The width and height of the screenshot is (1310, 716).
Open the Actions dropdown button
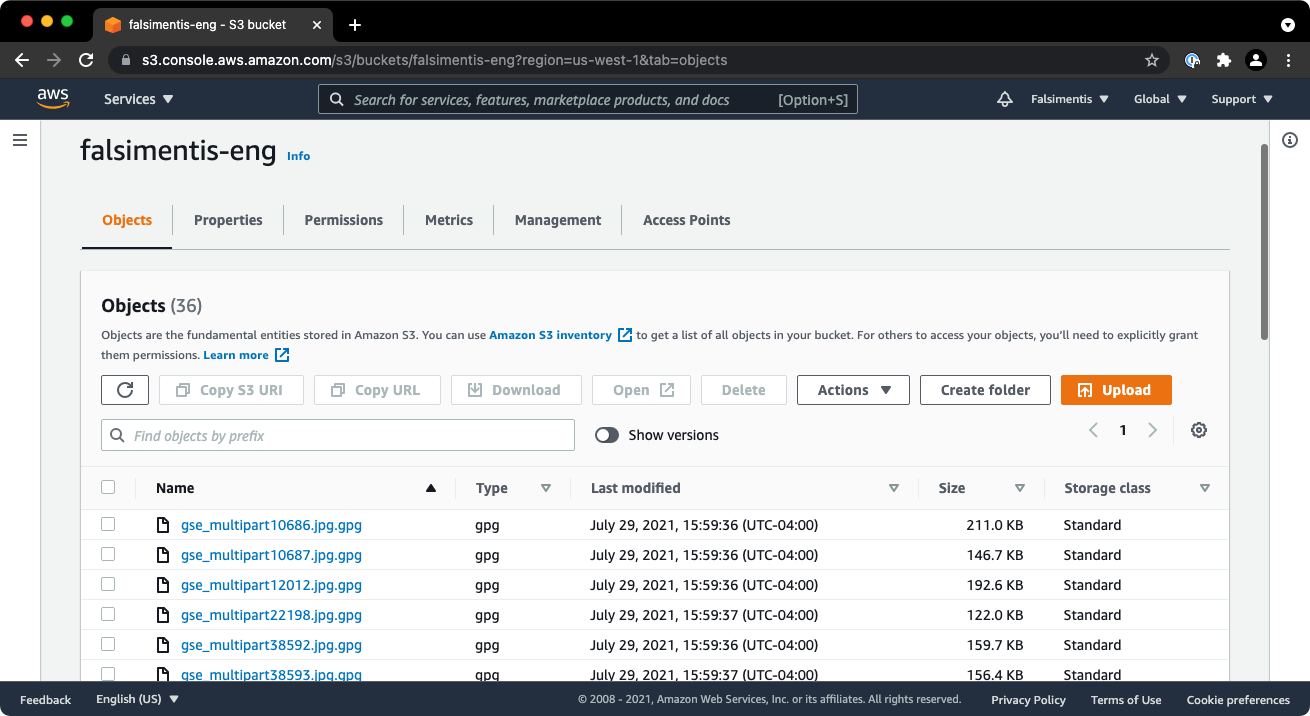[853, 390]
